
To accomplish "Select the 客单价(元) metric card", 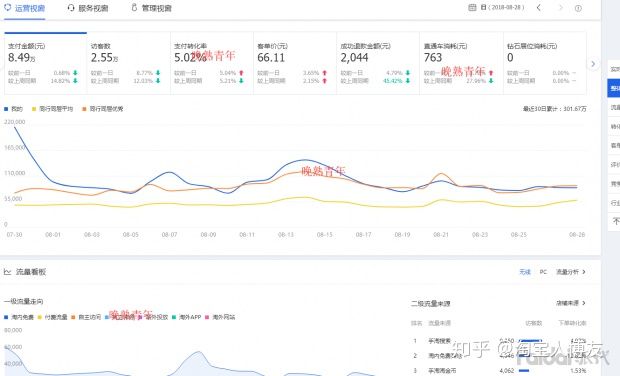I will (x=295, y=63).
